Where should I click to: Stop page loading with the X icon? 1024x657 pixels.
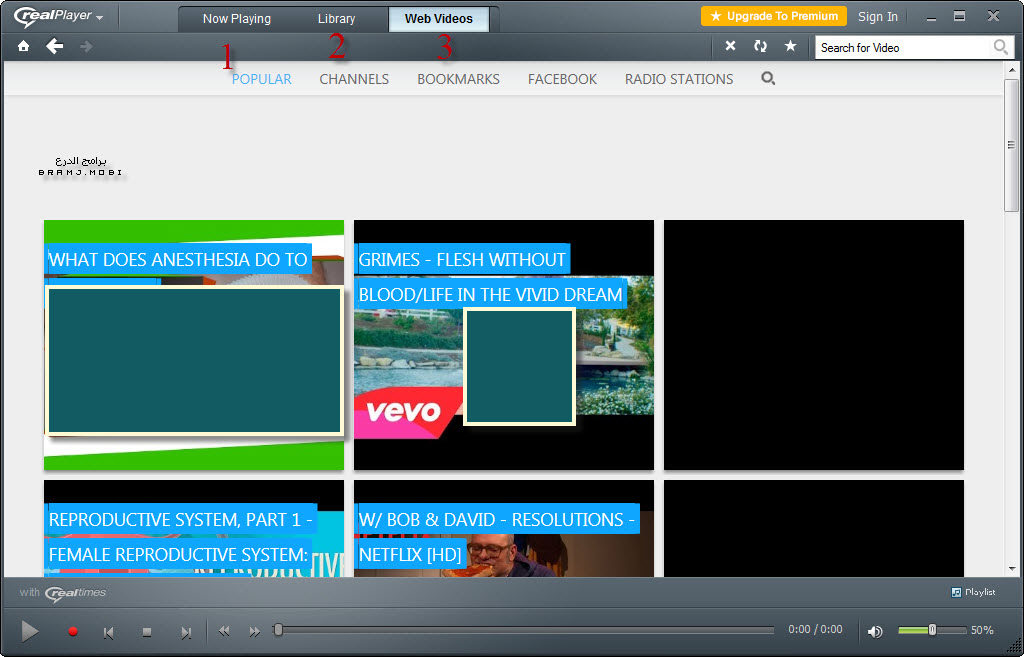point(730,46)
